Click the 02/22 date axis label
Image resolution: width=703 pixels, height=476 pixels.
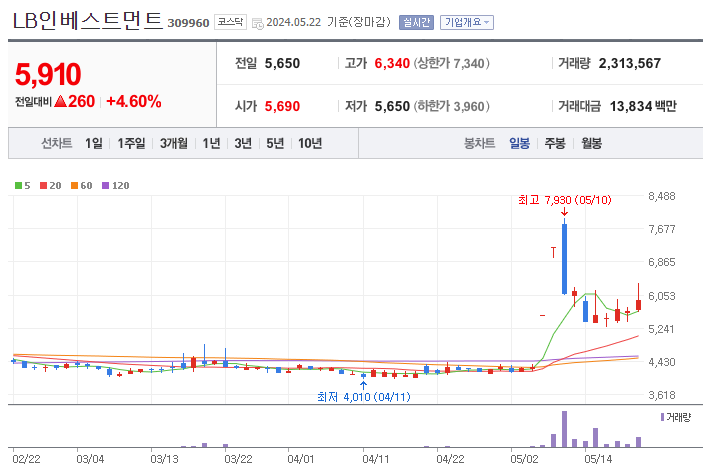point(26,459)
